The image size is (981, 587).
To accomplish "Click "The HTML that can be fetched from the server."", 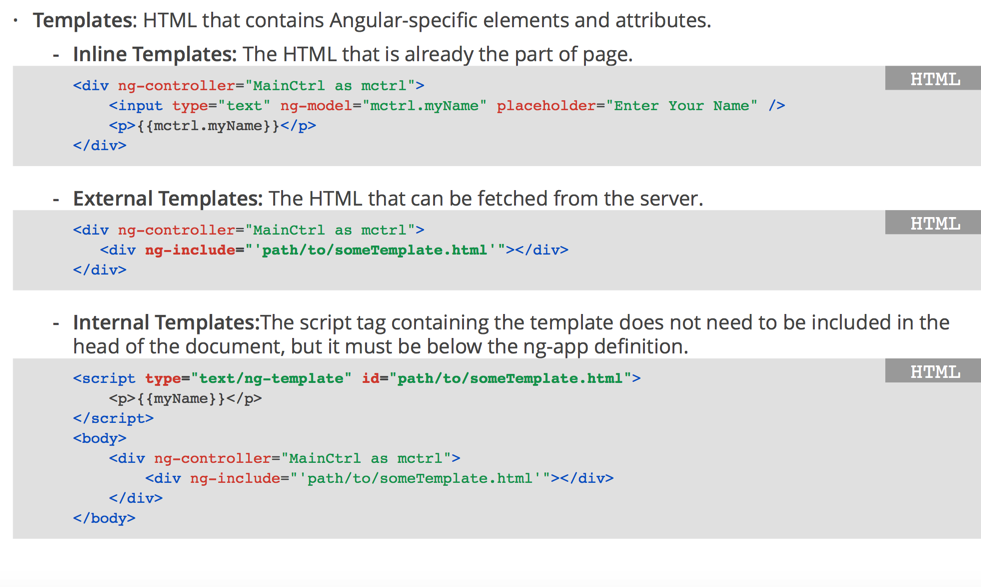I will click(x=486, y=199).
